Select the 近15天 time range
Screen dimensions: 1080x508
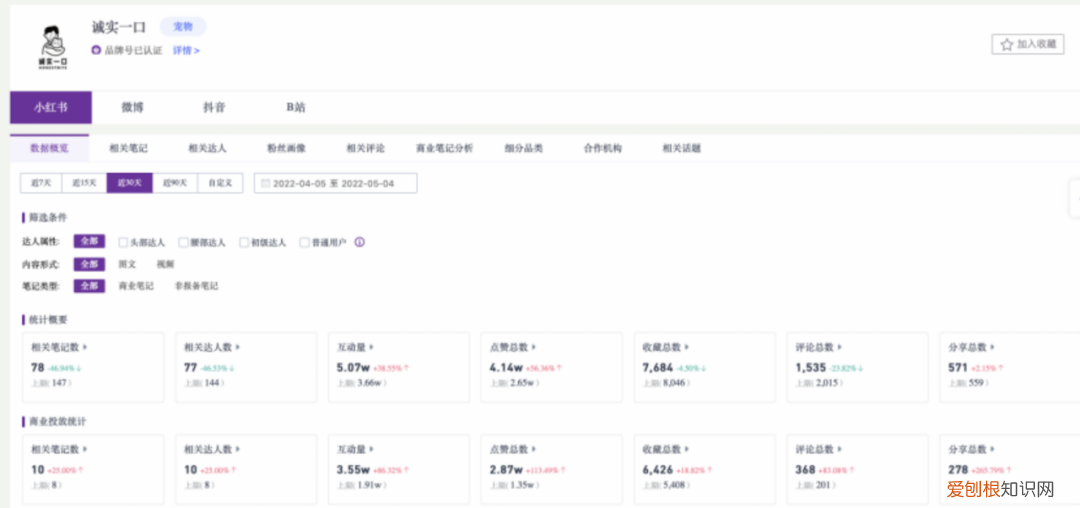pyautogui.click(x=85, y=183)
